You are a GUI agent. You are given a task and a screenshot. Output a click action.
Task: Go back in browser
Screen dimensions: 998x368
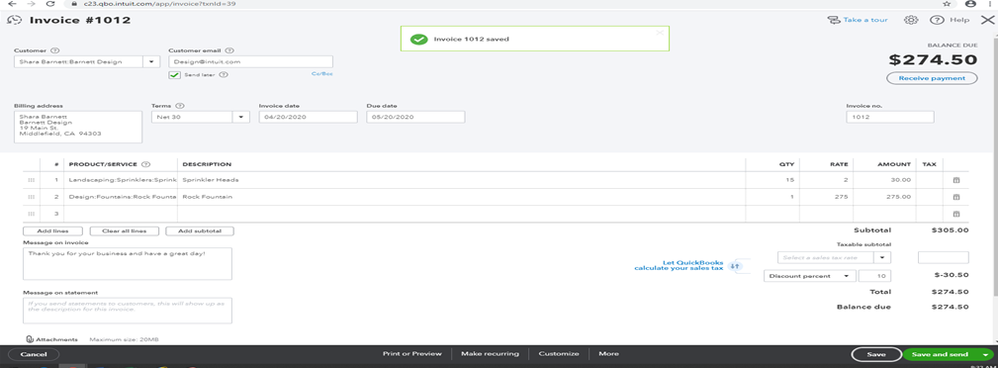[x=12, y=3]
